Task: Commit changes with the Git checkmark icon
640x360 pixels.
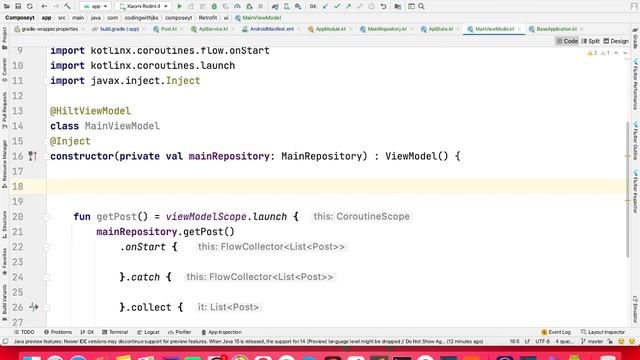Action: click(337, 7)
